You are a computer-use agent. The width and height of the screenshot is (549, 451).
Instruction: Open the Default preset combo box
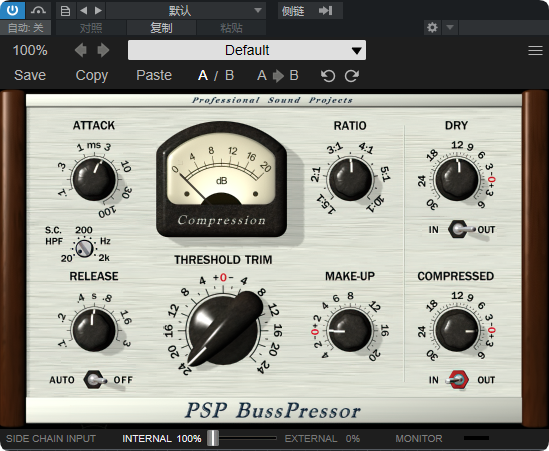[247, 50]
